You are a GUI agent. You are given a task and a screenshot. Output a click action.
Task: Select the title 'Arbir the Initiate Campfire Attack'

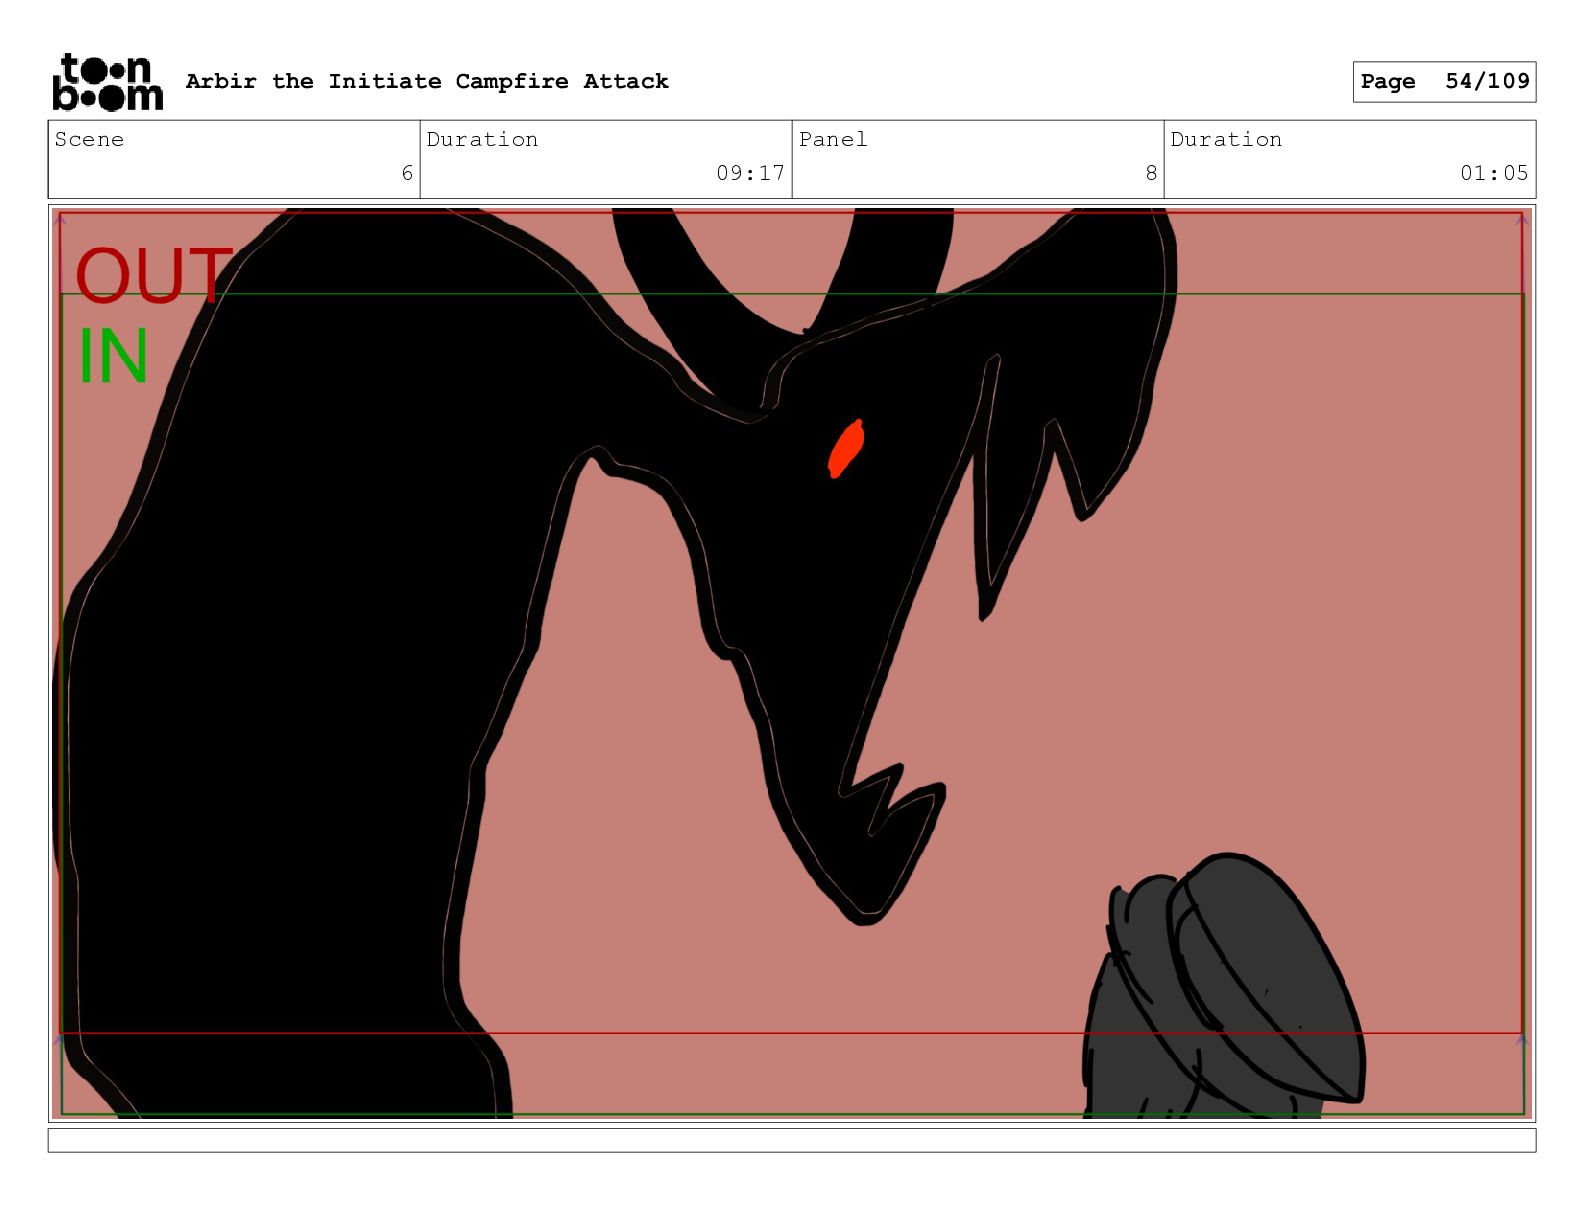tap(427, 81)
